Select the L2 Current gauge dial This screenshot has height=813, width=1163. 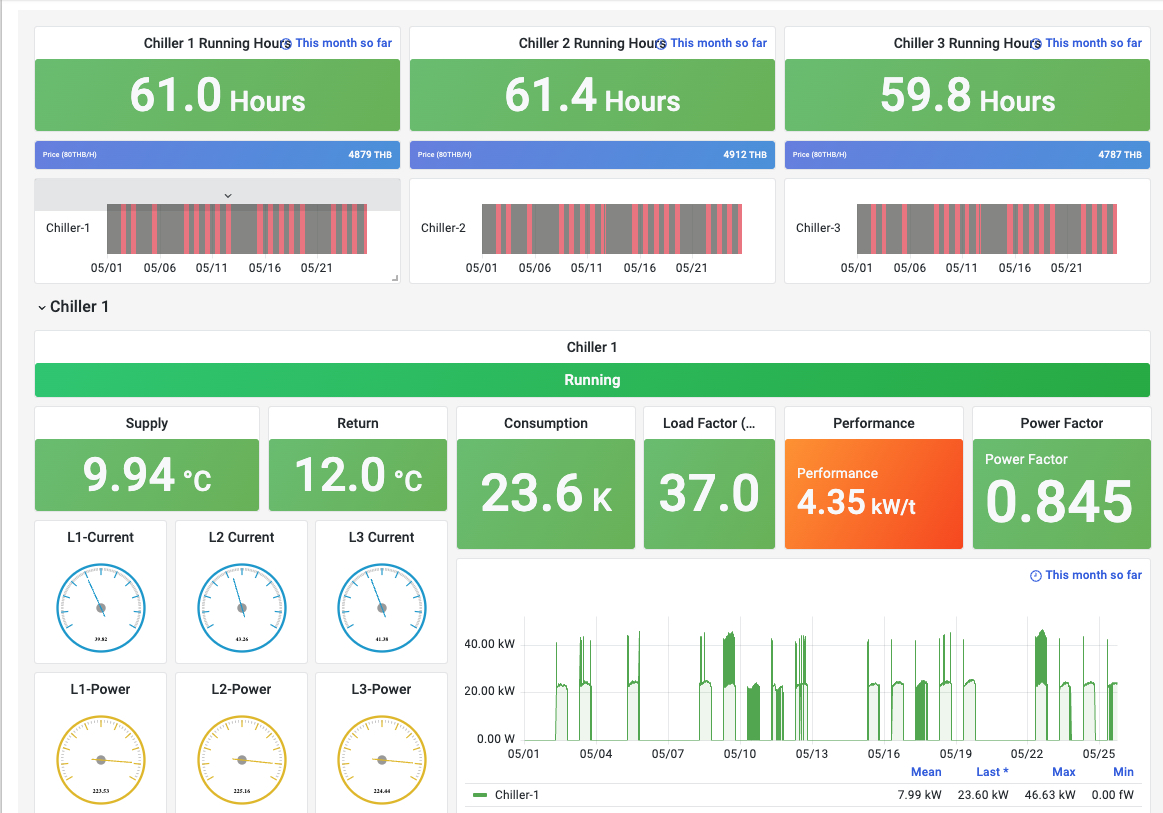(x=240, y=607)
